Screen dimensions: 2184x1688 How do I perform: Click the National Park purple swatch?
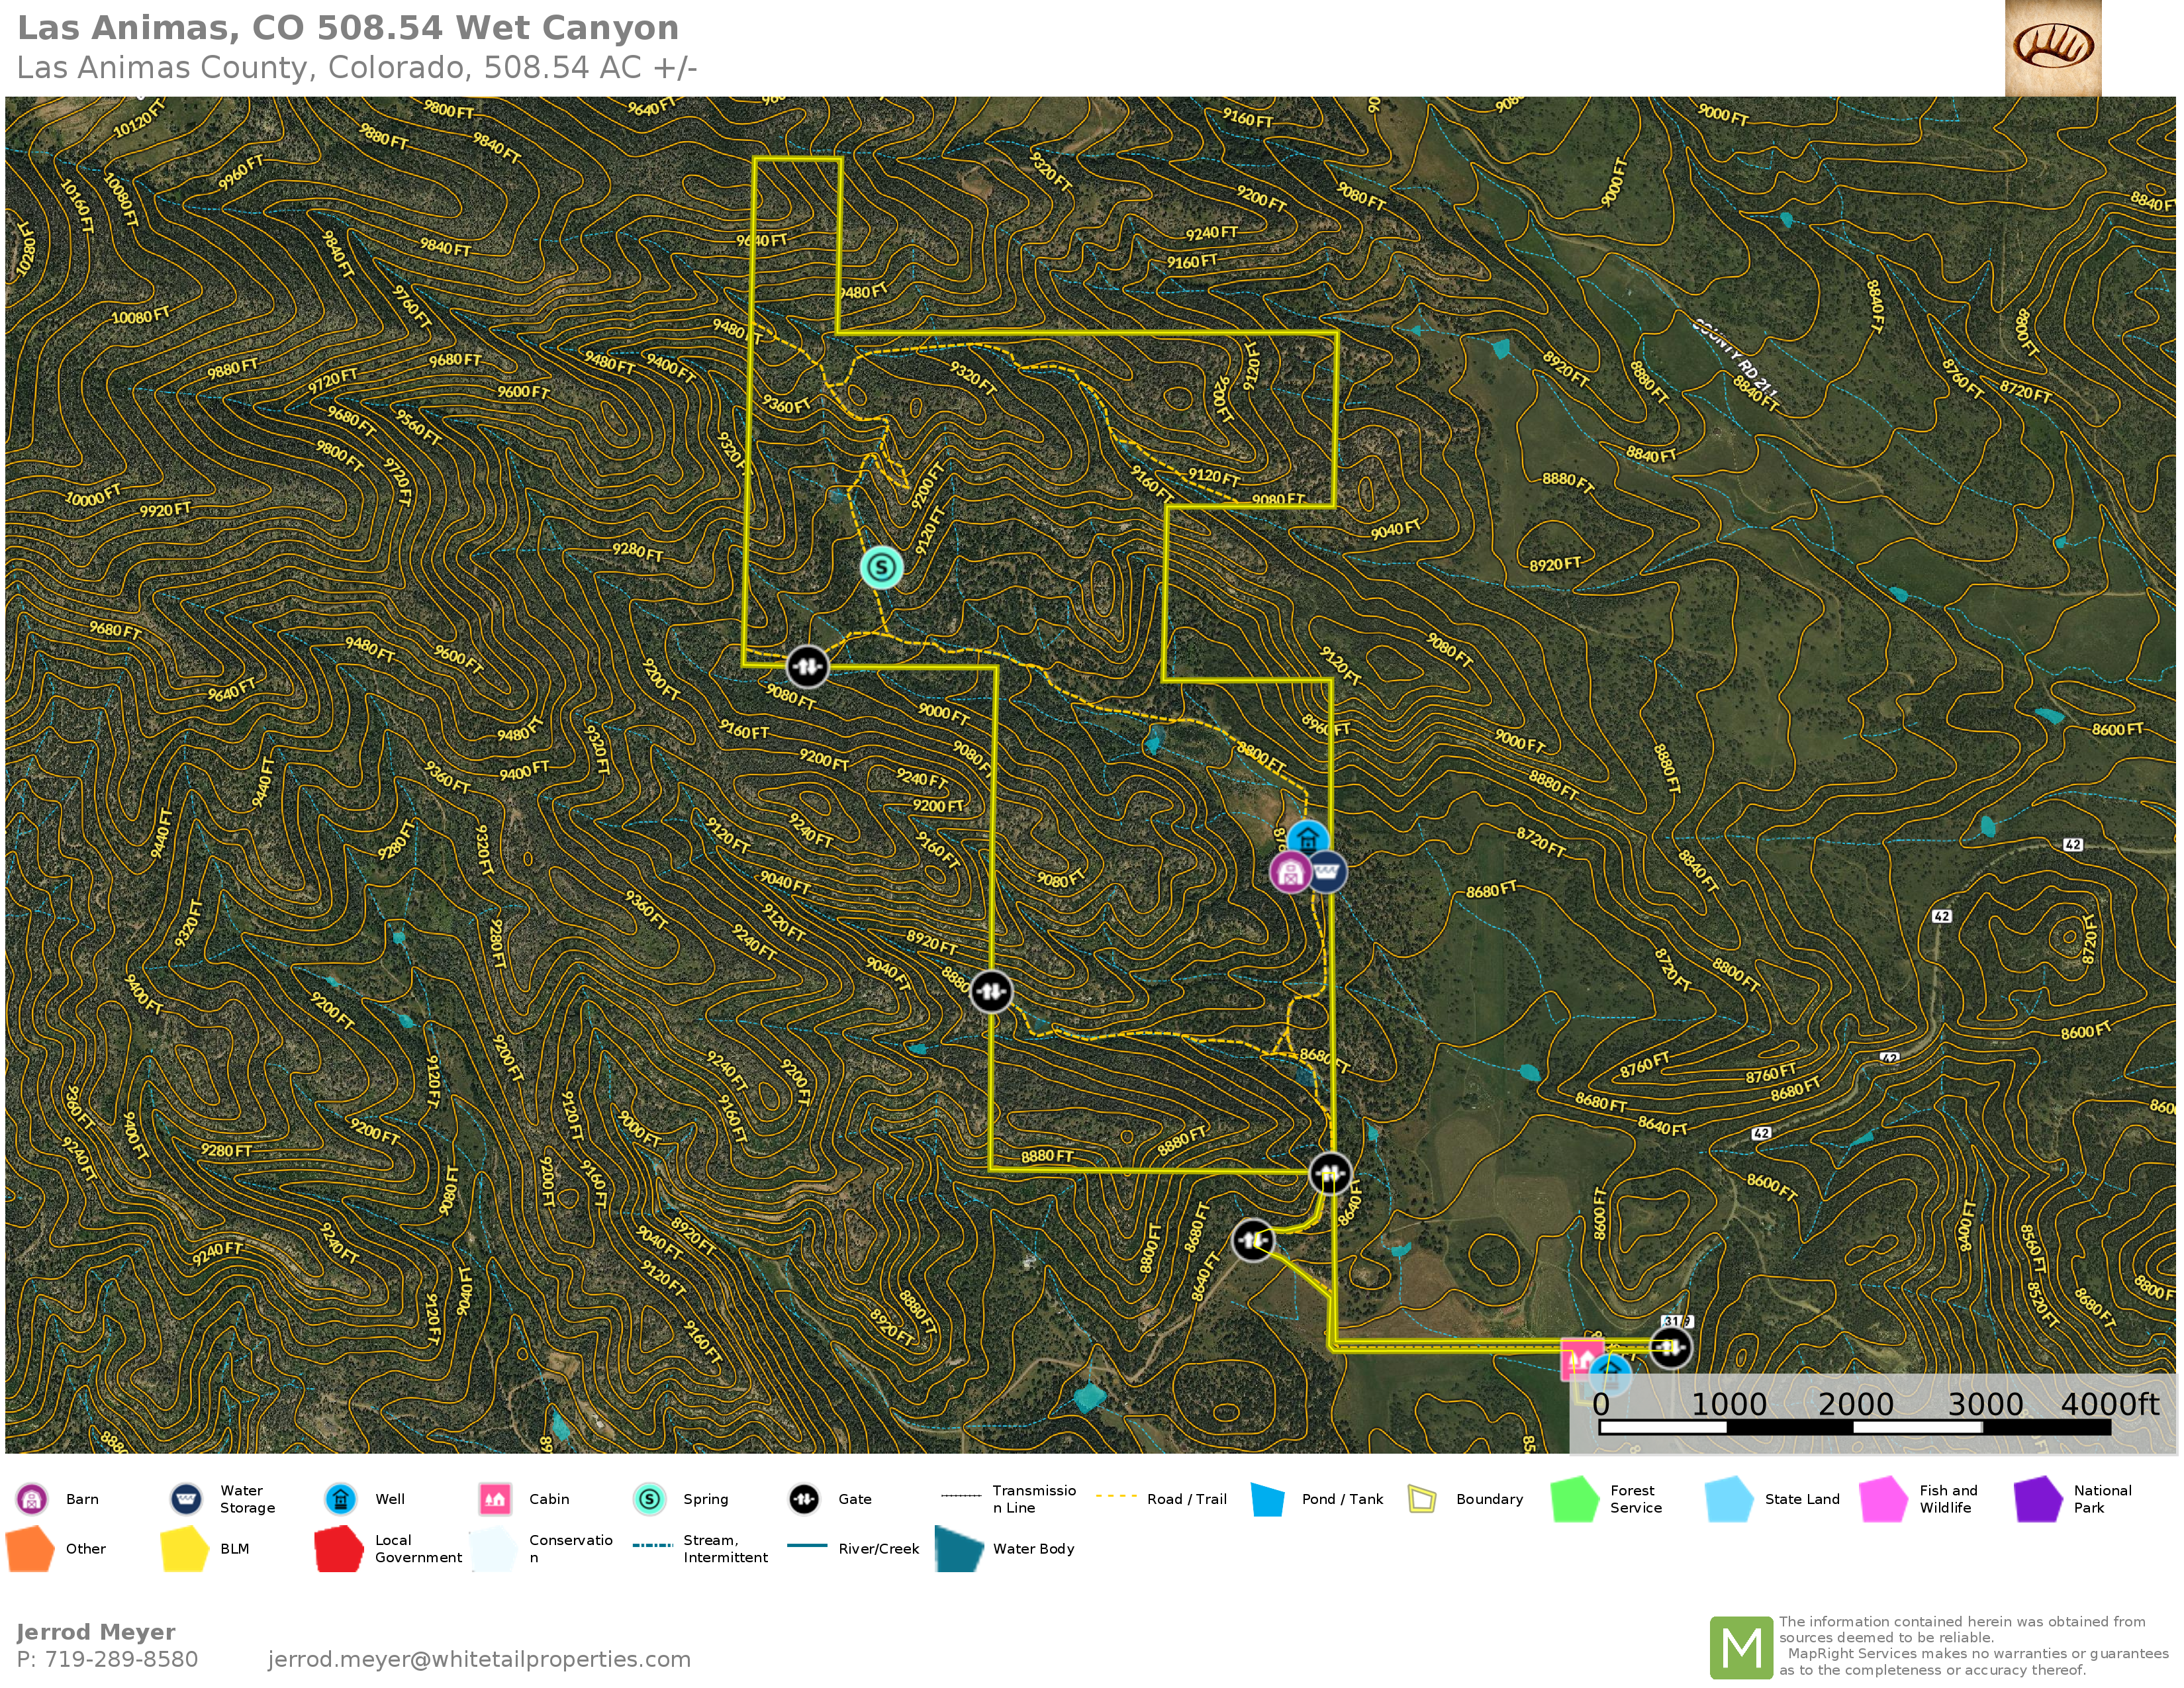click(x=2038, y=1499)
